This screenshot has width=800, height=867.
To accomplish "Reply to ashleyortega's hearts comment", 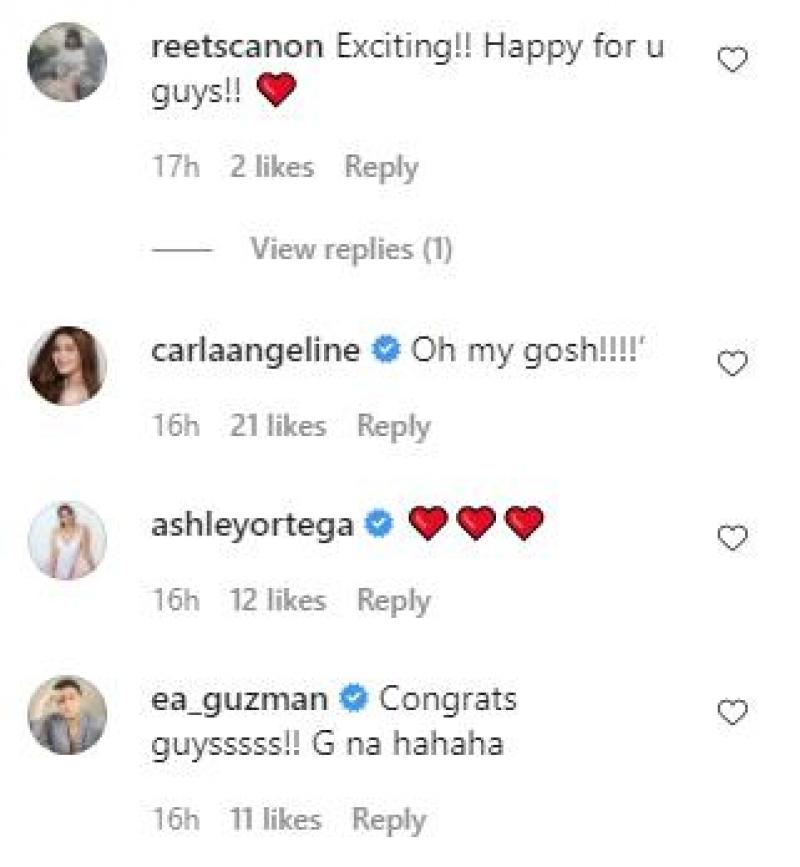I will pos(394,600).
